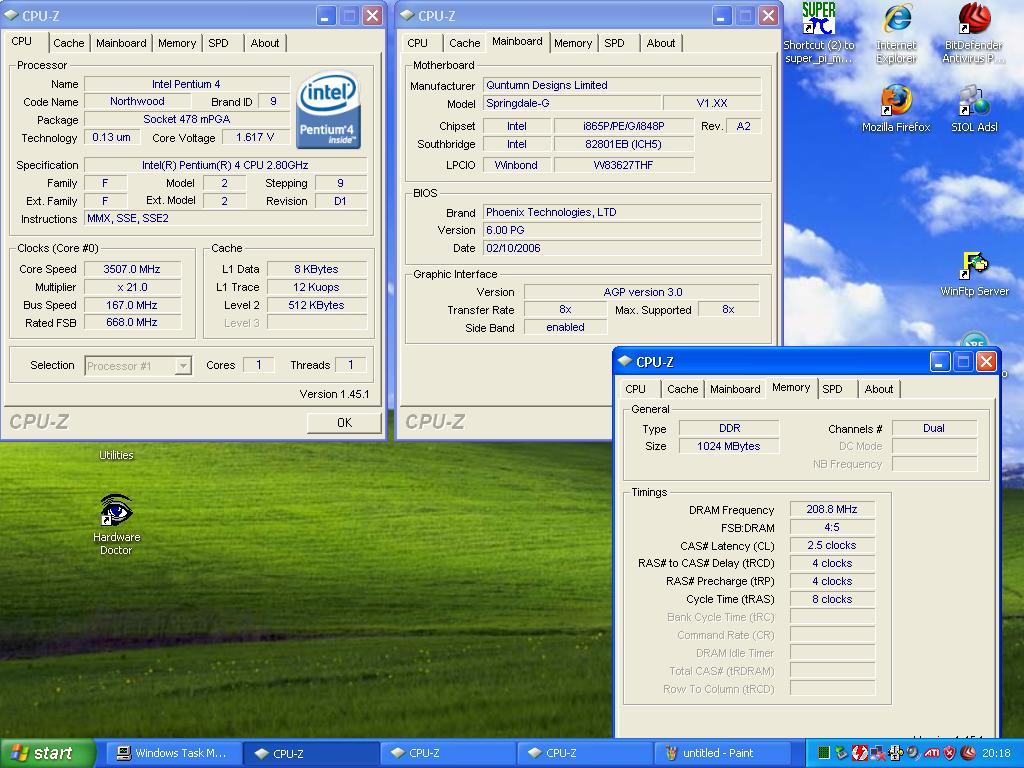Open Mainboard tab in the Memory CPU-Z window
The width and height of the screenshot is (1024, 768).
735,389
